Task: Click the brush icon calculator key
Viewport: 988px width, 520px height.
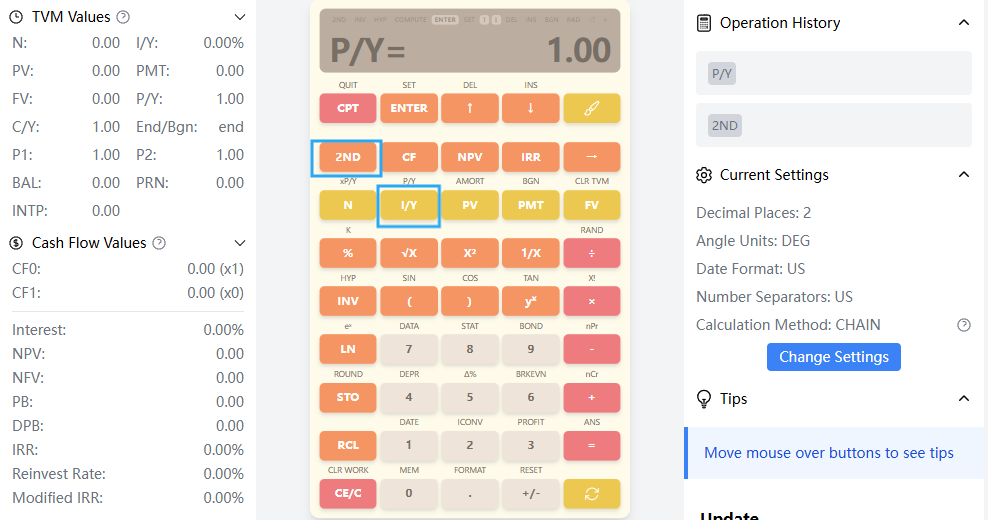Action: point(591,108)
